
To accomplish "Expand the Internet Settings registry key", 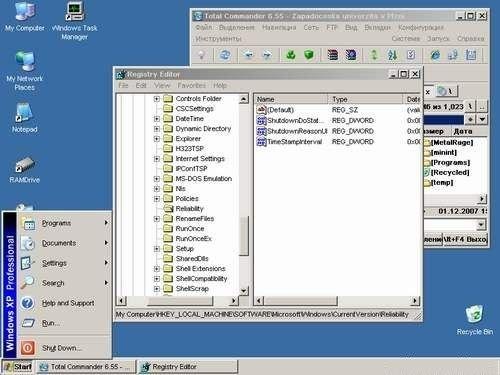I will 156,159.
